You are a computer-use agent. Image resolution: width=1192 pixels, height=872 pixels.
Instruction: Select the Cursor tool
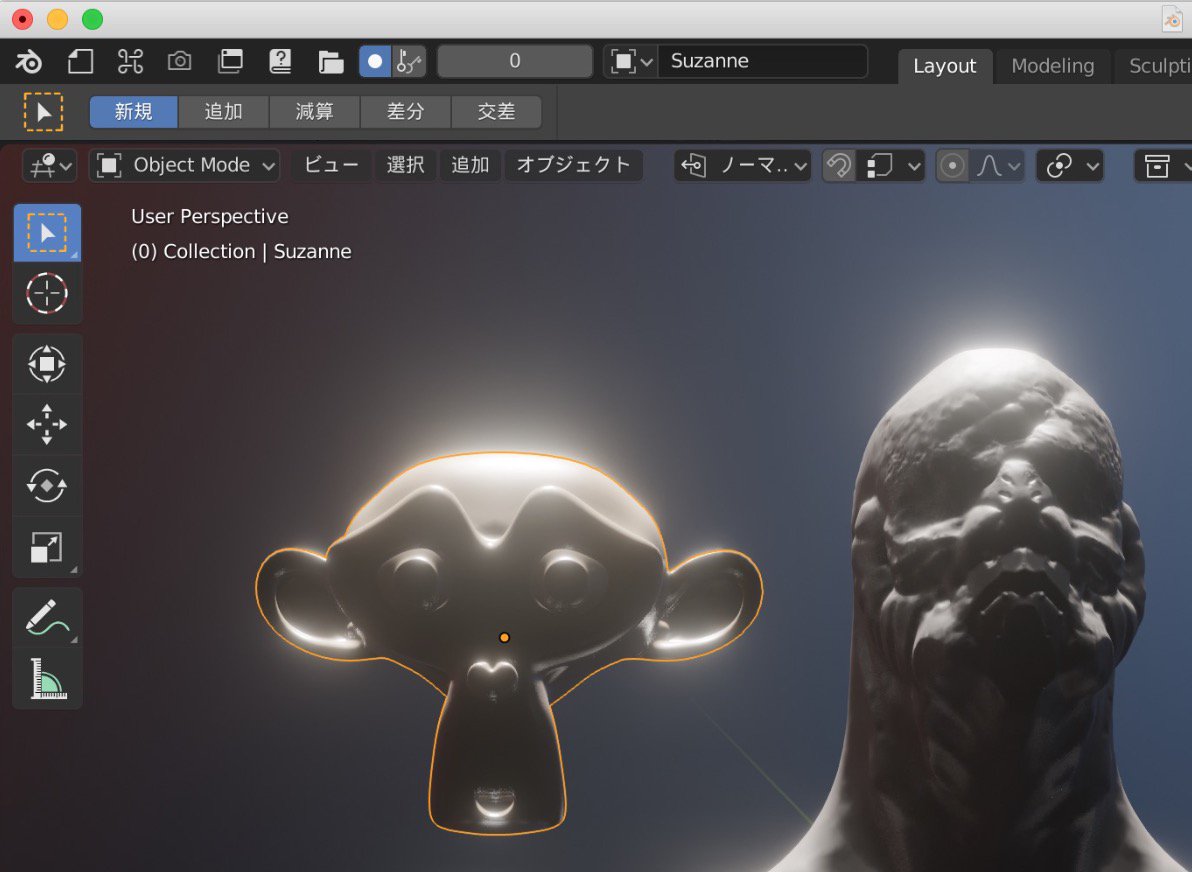coord(47,293)
